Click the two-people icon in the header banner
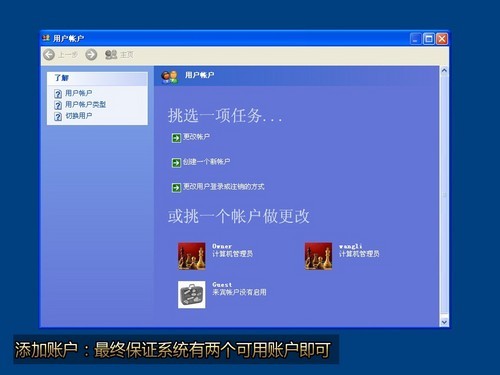This screenshot has width=500, height=375. pos(170,77)
